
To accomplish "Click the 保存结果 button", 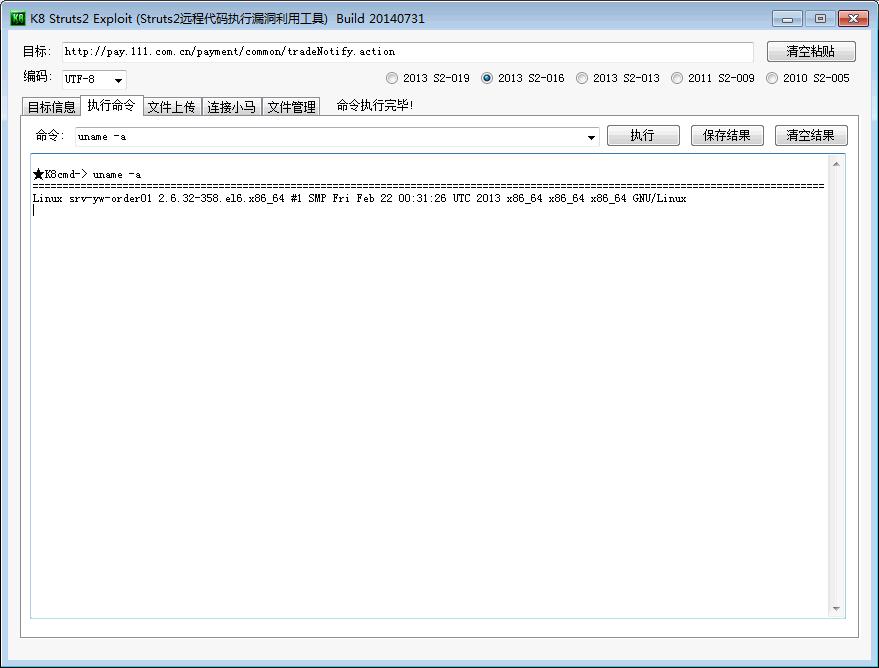I will click(x=727, y=136).
